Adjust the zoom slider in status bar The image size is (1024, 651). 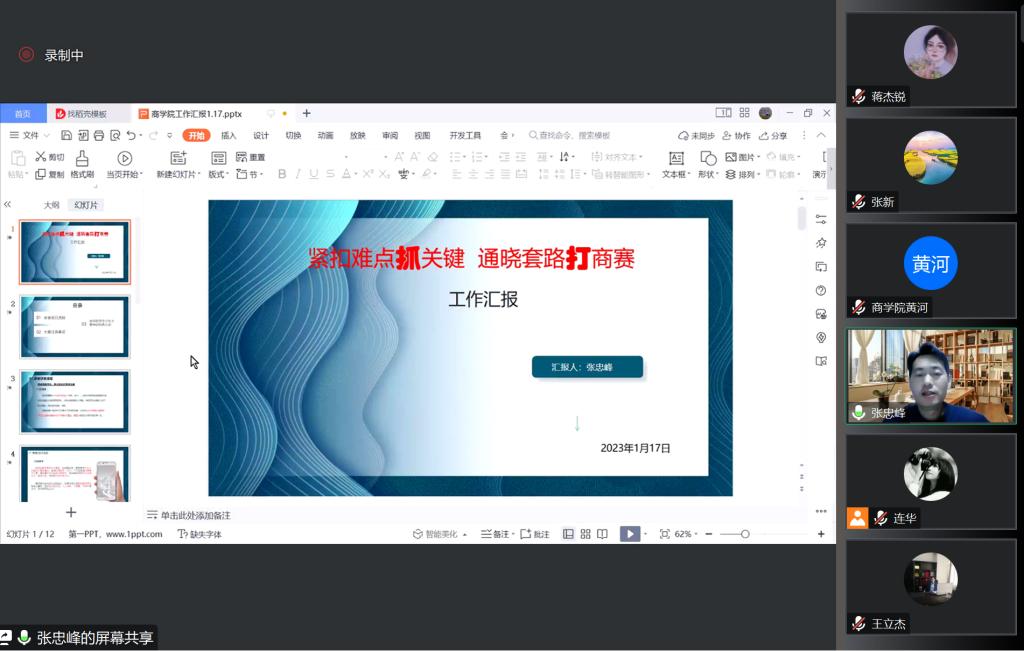coord(745,534)
